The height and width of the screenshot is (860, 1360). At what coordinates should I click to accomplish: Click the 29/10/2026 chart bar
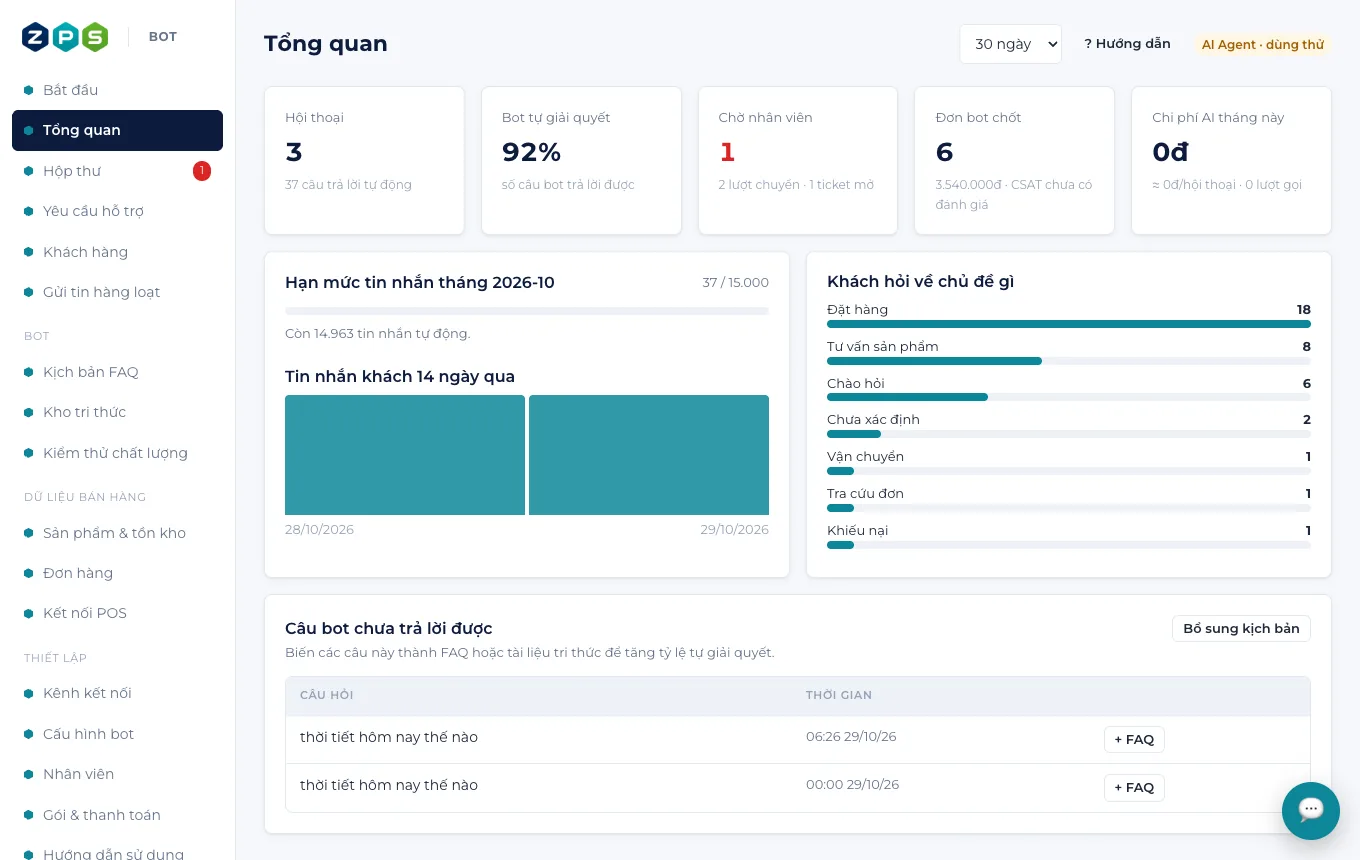(649, 455)
